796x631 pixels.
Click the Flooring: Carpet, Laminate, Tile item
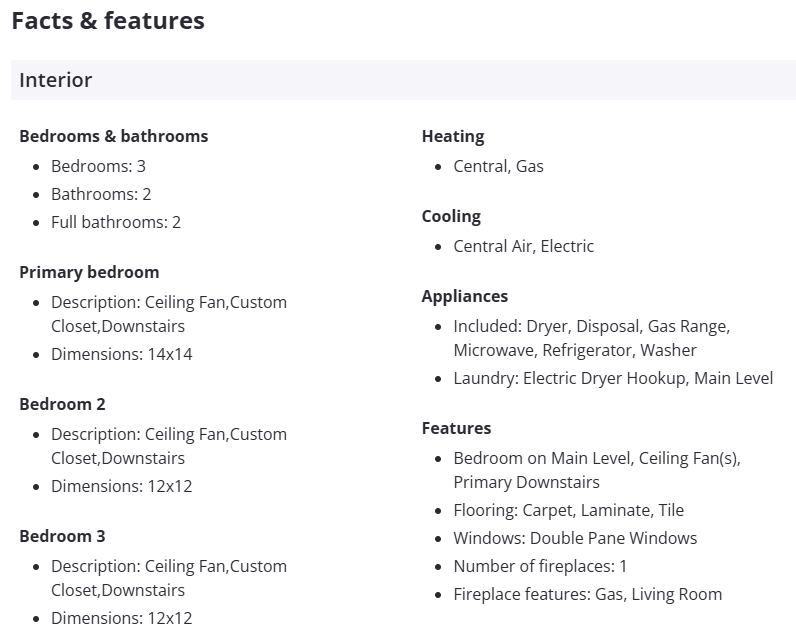click(568, 510)
